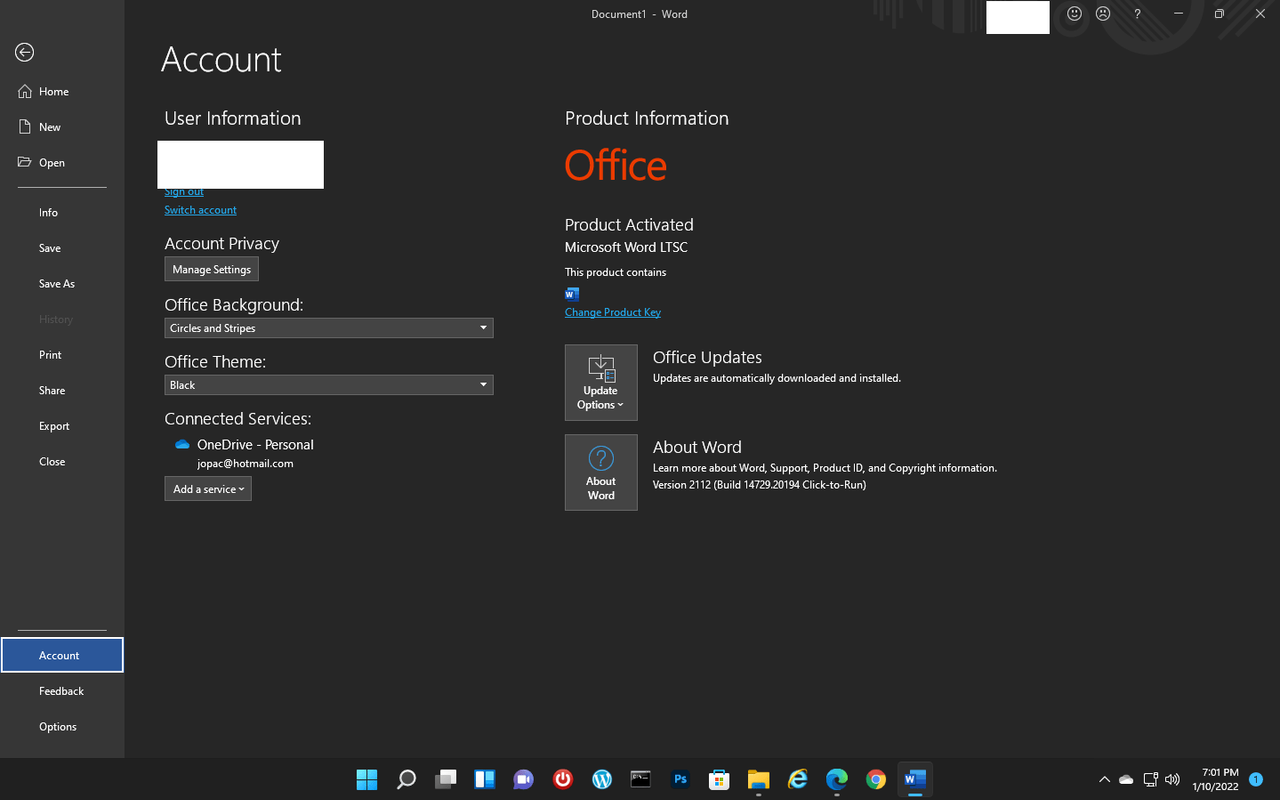Switch to Microsoft Edge in taskbar

coord(837,779)
